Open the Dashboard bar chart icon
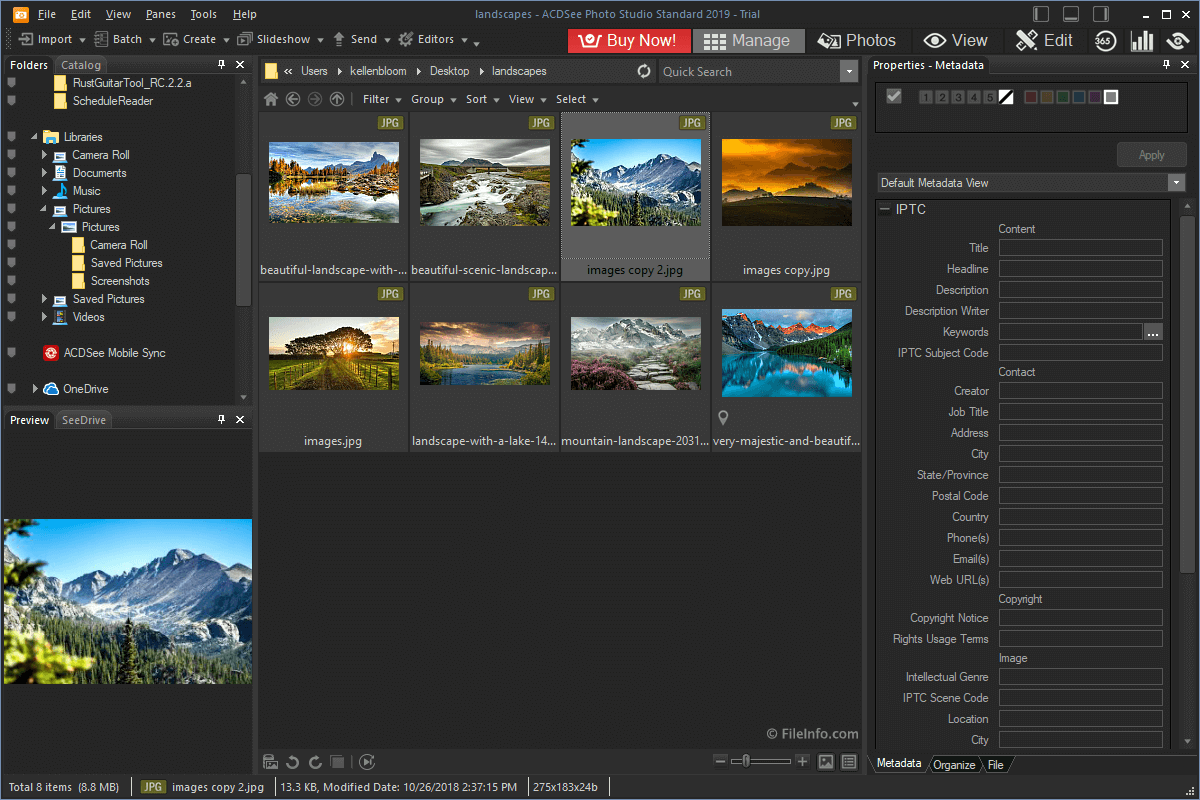This screenshot has height=800, width=1200. [x=1141, y=40]
